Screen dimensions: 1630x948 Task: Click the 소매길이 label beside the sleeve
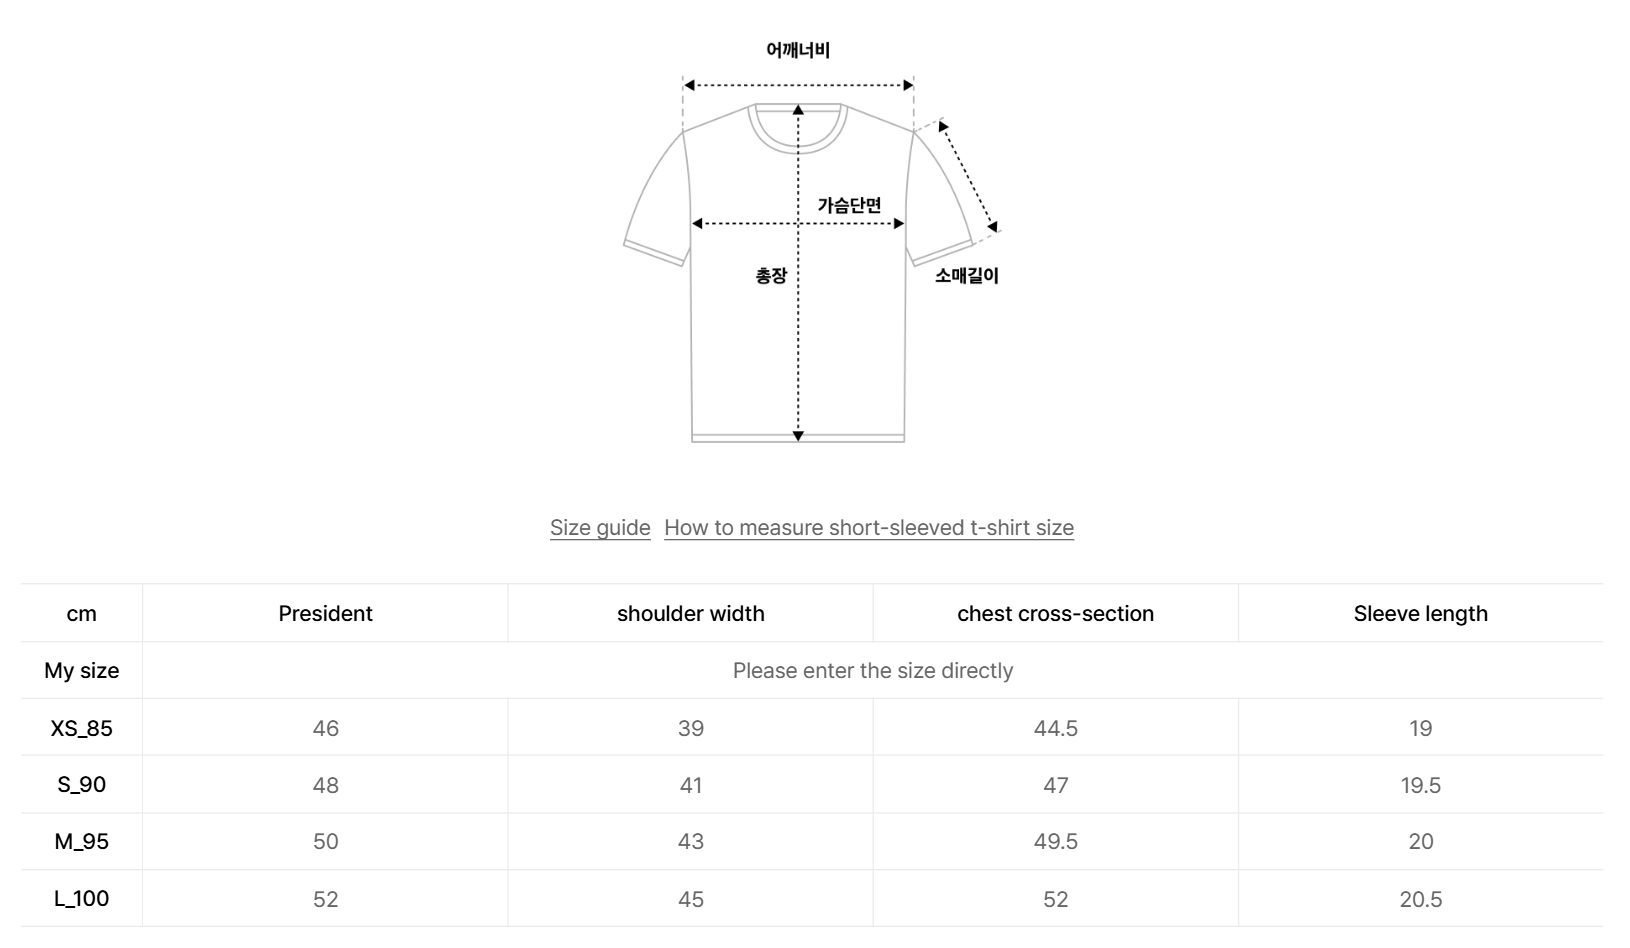(x=966, y=275)
